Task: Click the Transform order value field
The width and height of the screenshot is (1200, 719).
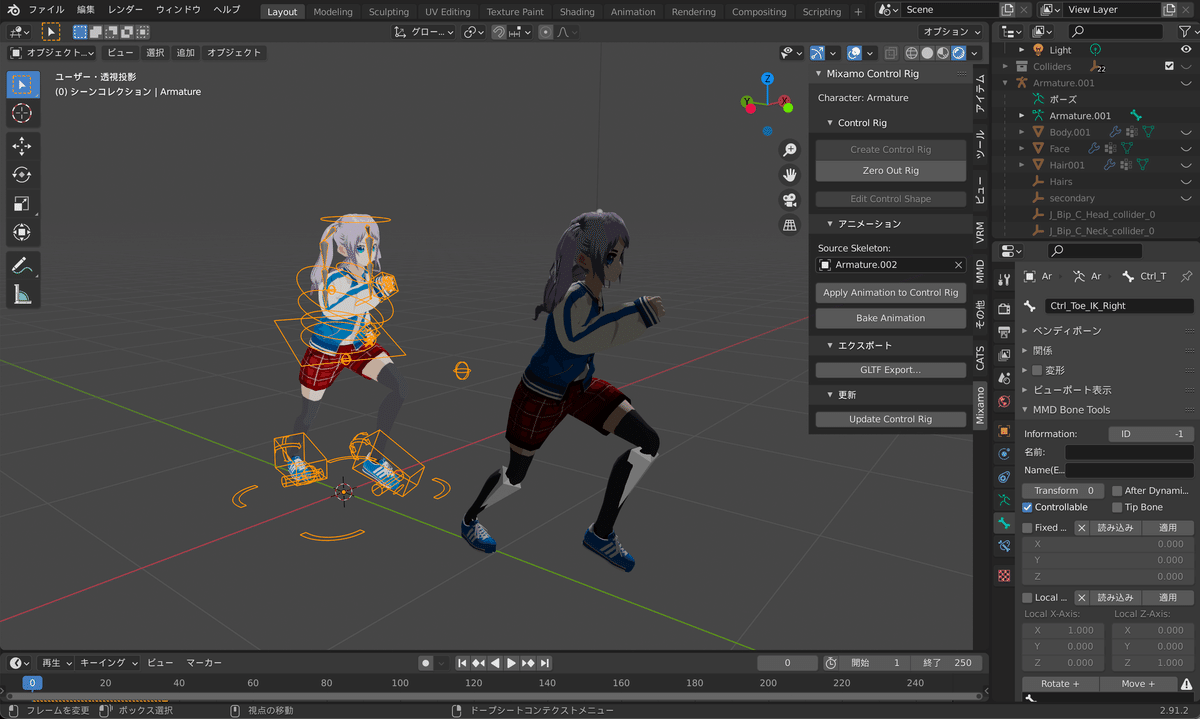Action: click(x=1062, y=491)
